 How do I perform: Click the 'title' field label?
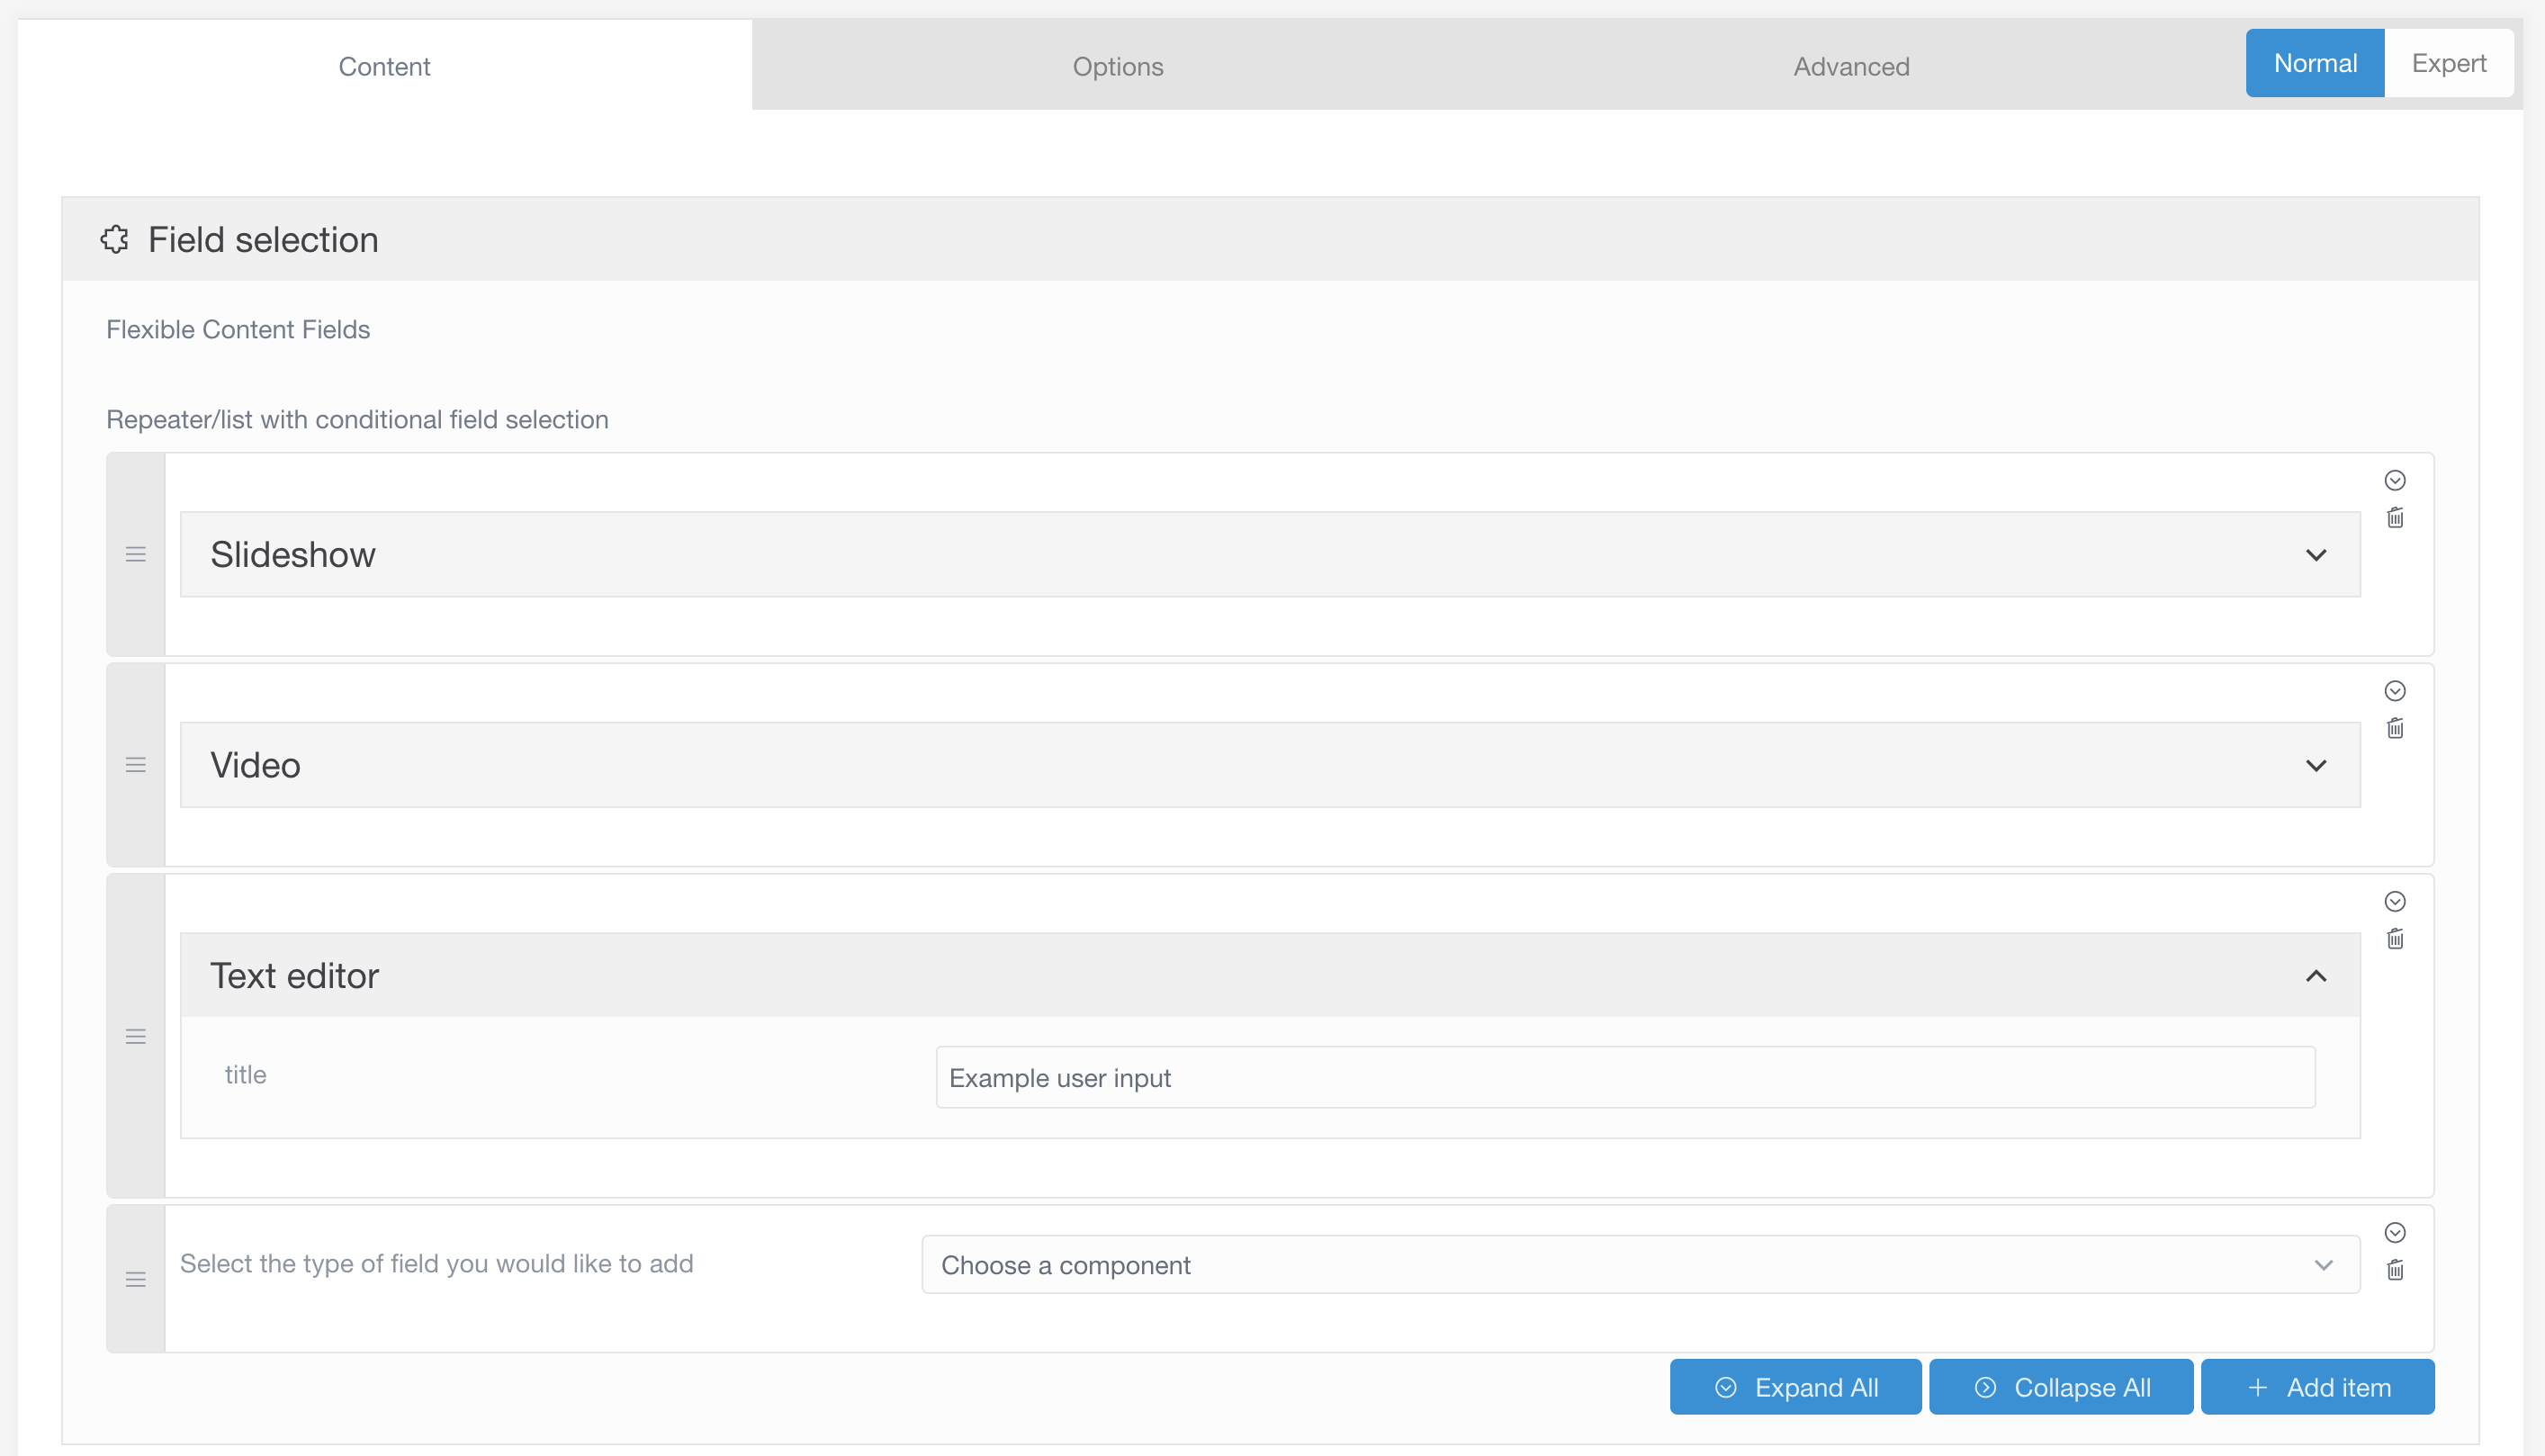pos(245,1075)
